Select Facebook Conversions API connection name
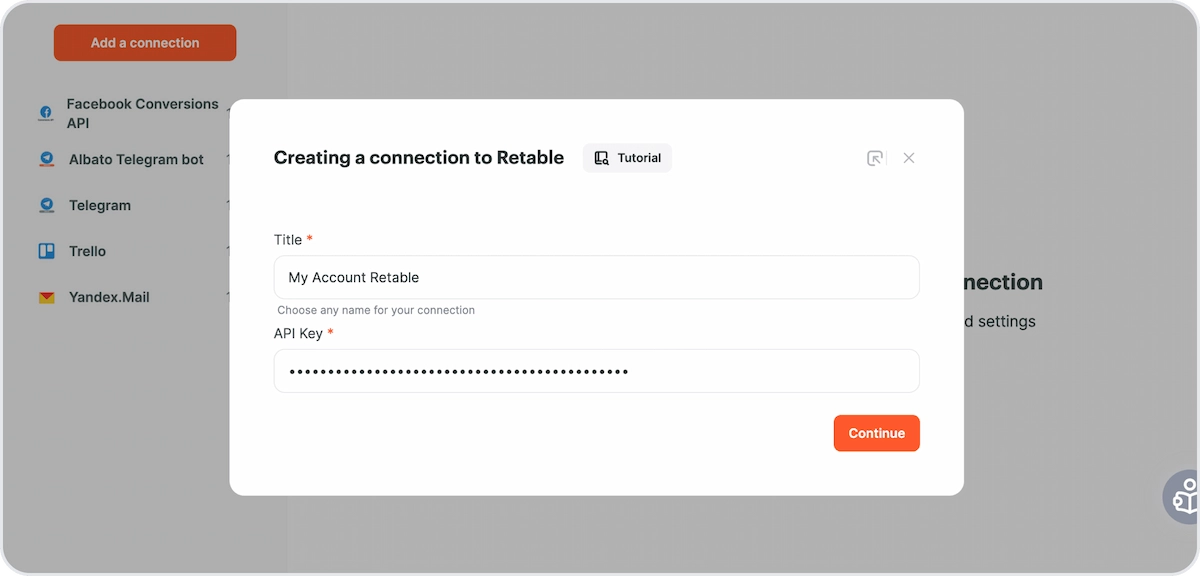This screenshot has height=576, width=1200. (x=142, y=113)
